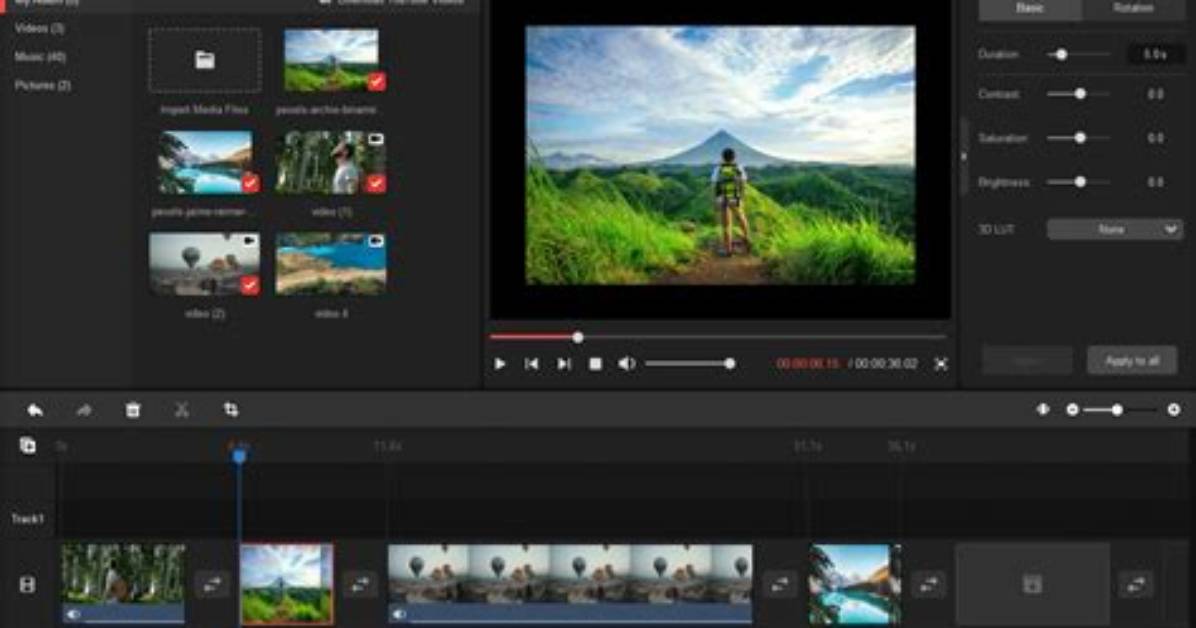Stop the preview playback
This screenshot has height=628, width=1196.
[596, 364]
